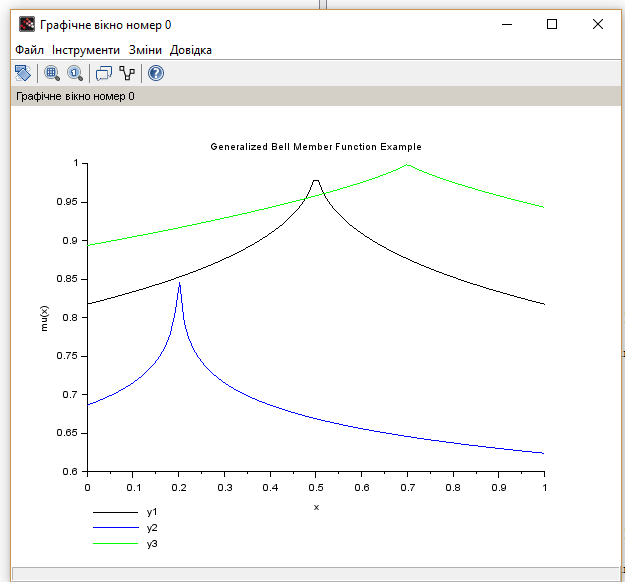Screen dimensions: 625x582
Task: Click the mu(x) vertical axis label
Action: [x=44, y=318]
